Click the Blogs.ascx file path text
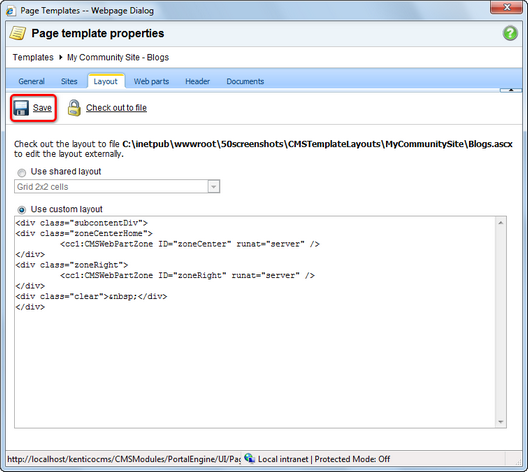Viewport: 528px width, 472px height. pyautogui.click(x=317, y=144)
